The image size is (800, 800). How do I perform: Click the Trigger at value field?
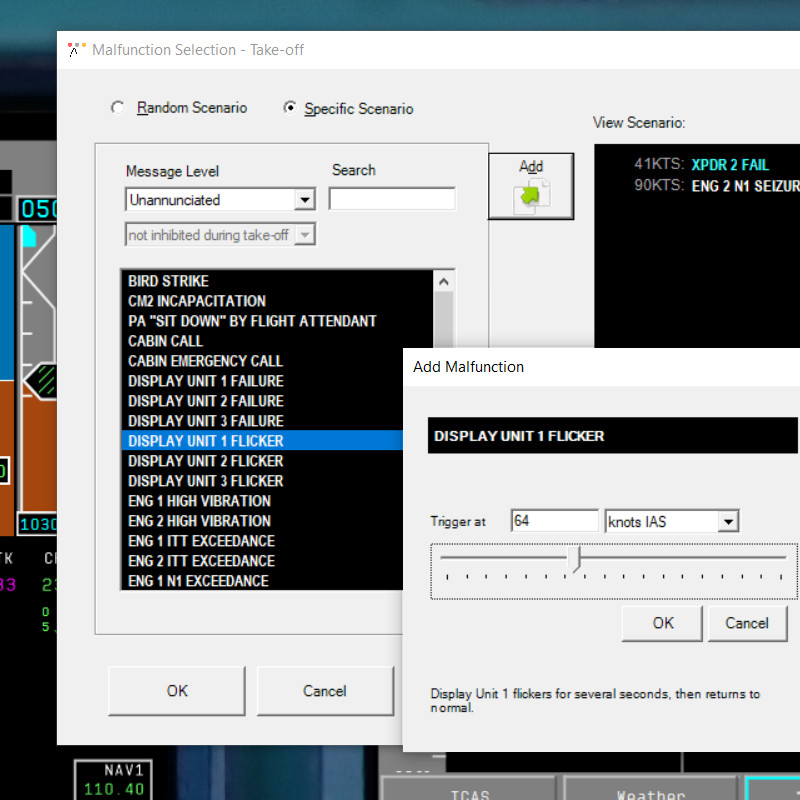pos(554,521)
